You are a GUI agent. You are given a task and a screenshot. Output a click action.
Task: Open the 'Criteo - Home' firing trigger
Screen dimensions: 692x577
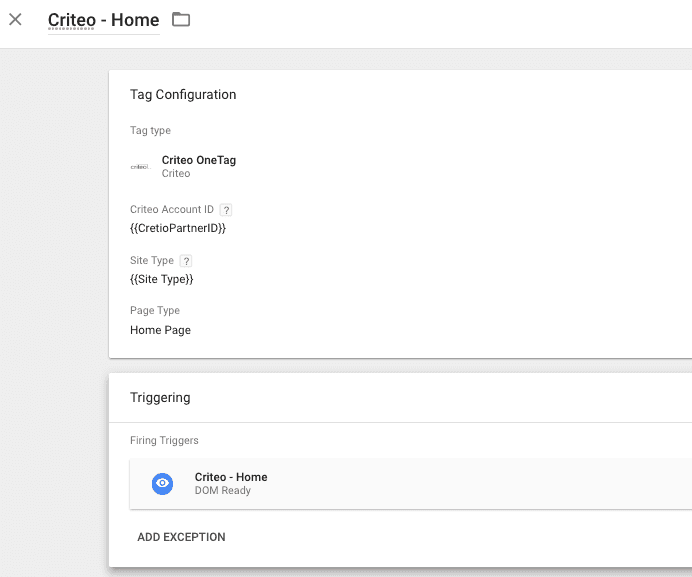(x=231, y=477)
